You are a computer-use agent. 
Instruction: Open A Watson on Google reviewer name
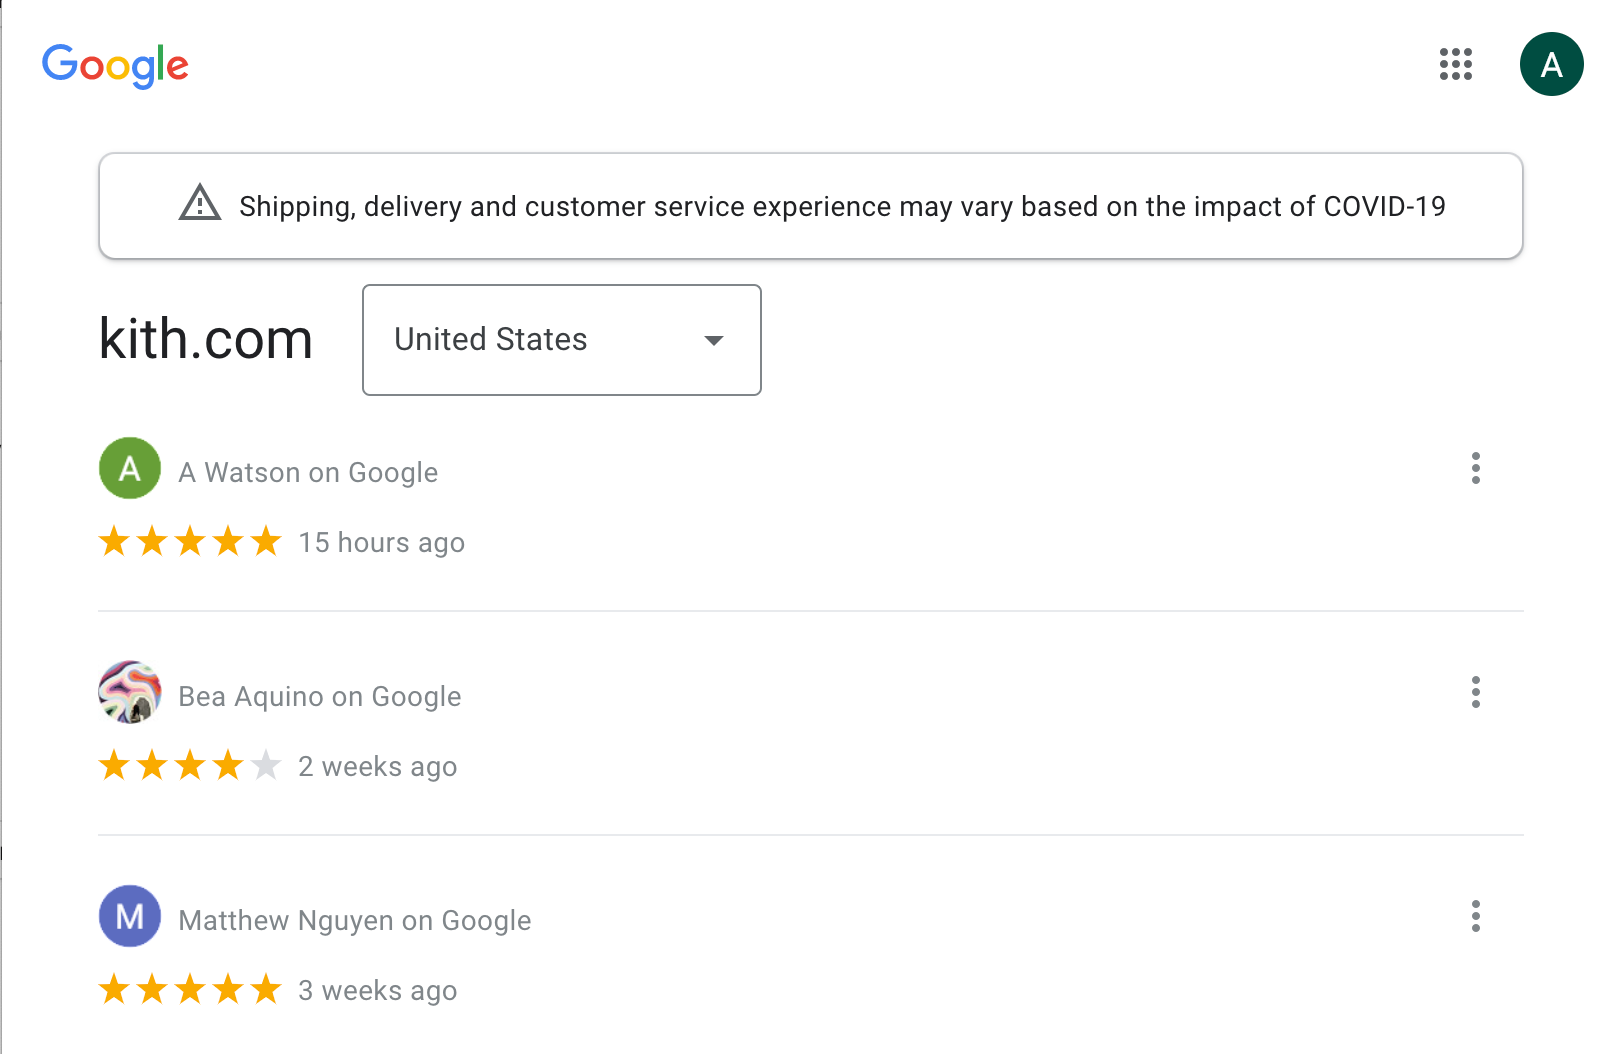pos(308,472)
